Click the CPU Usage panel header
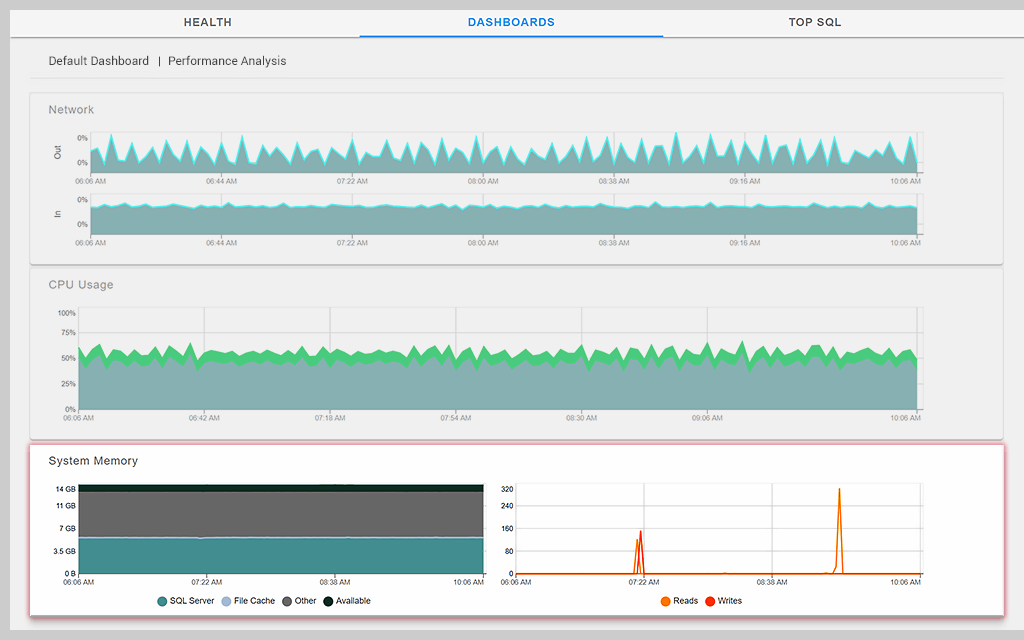This screenshot has width=1024, height=640. click(x=78, y=284)
